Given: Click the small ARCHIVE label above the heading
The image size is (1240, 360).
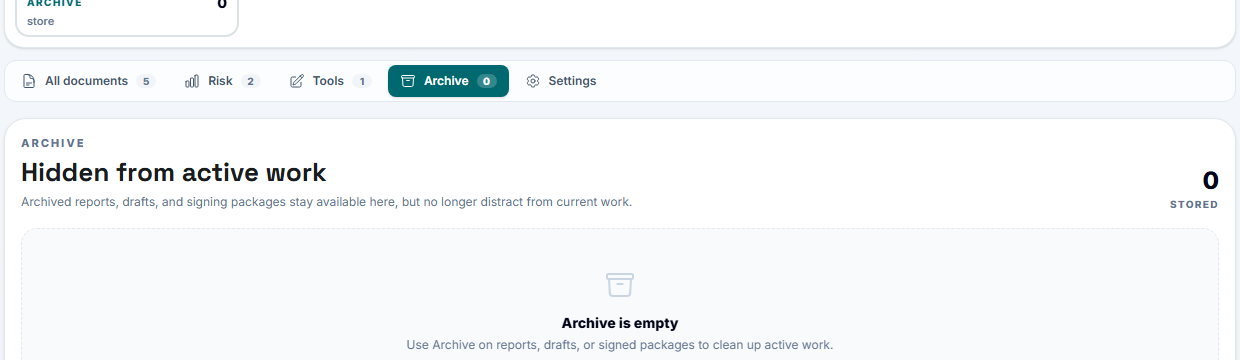Looking at the screenshot, I should click(x=53, y=144).
